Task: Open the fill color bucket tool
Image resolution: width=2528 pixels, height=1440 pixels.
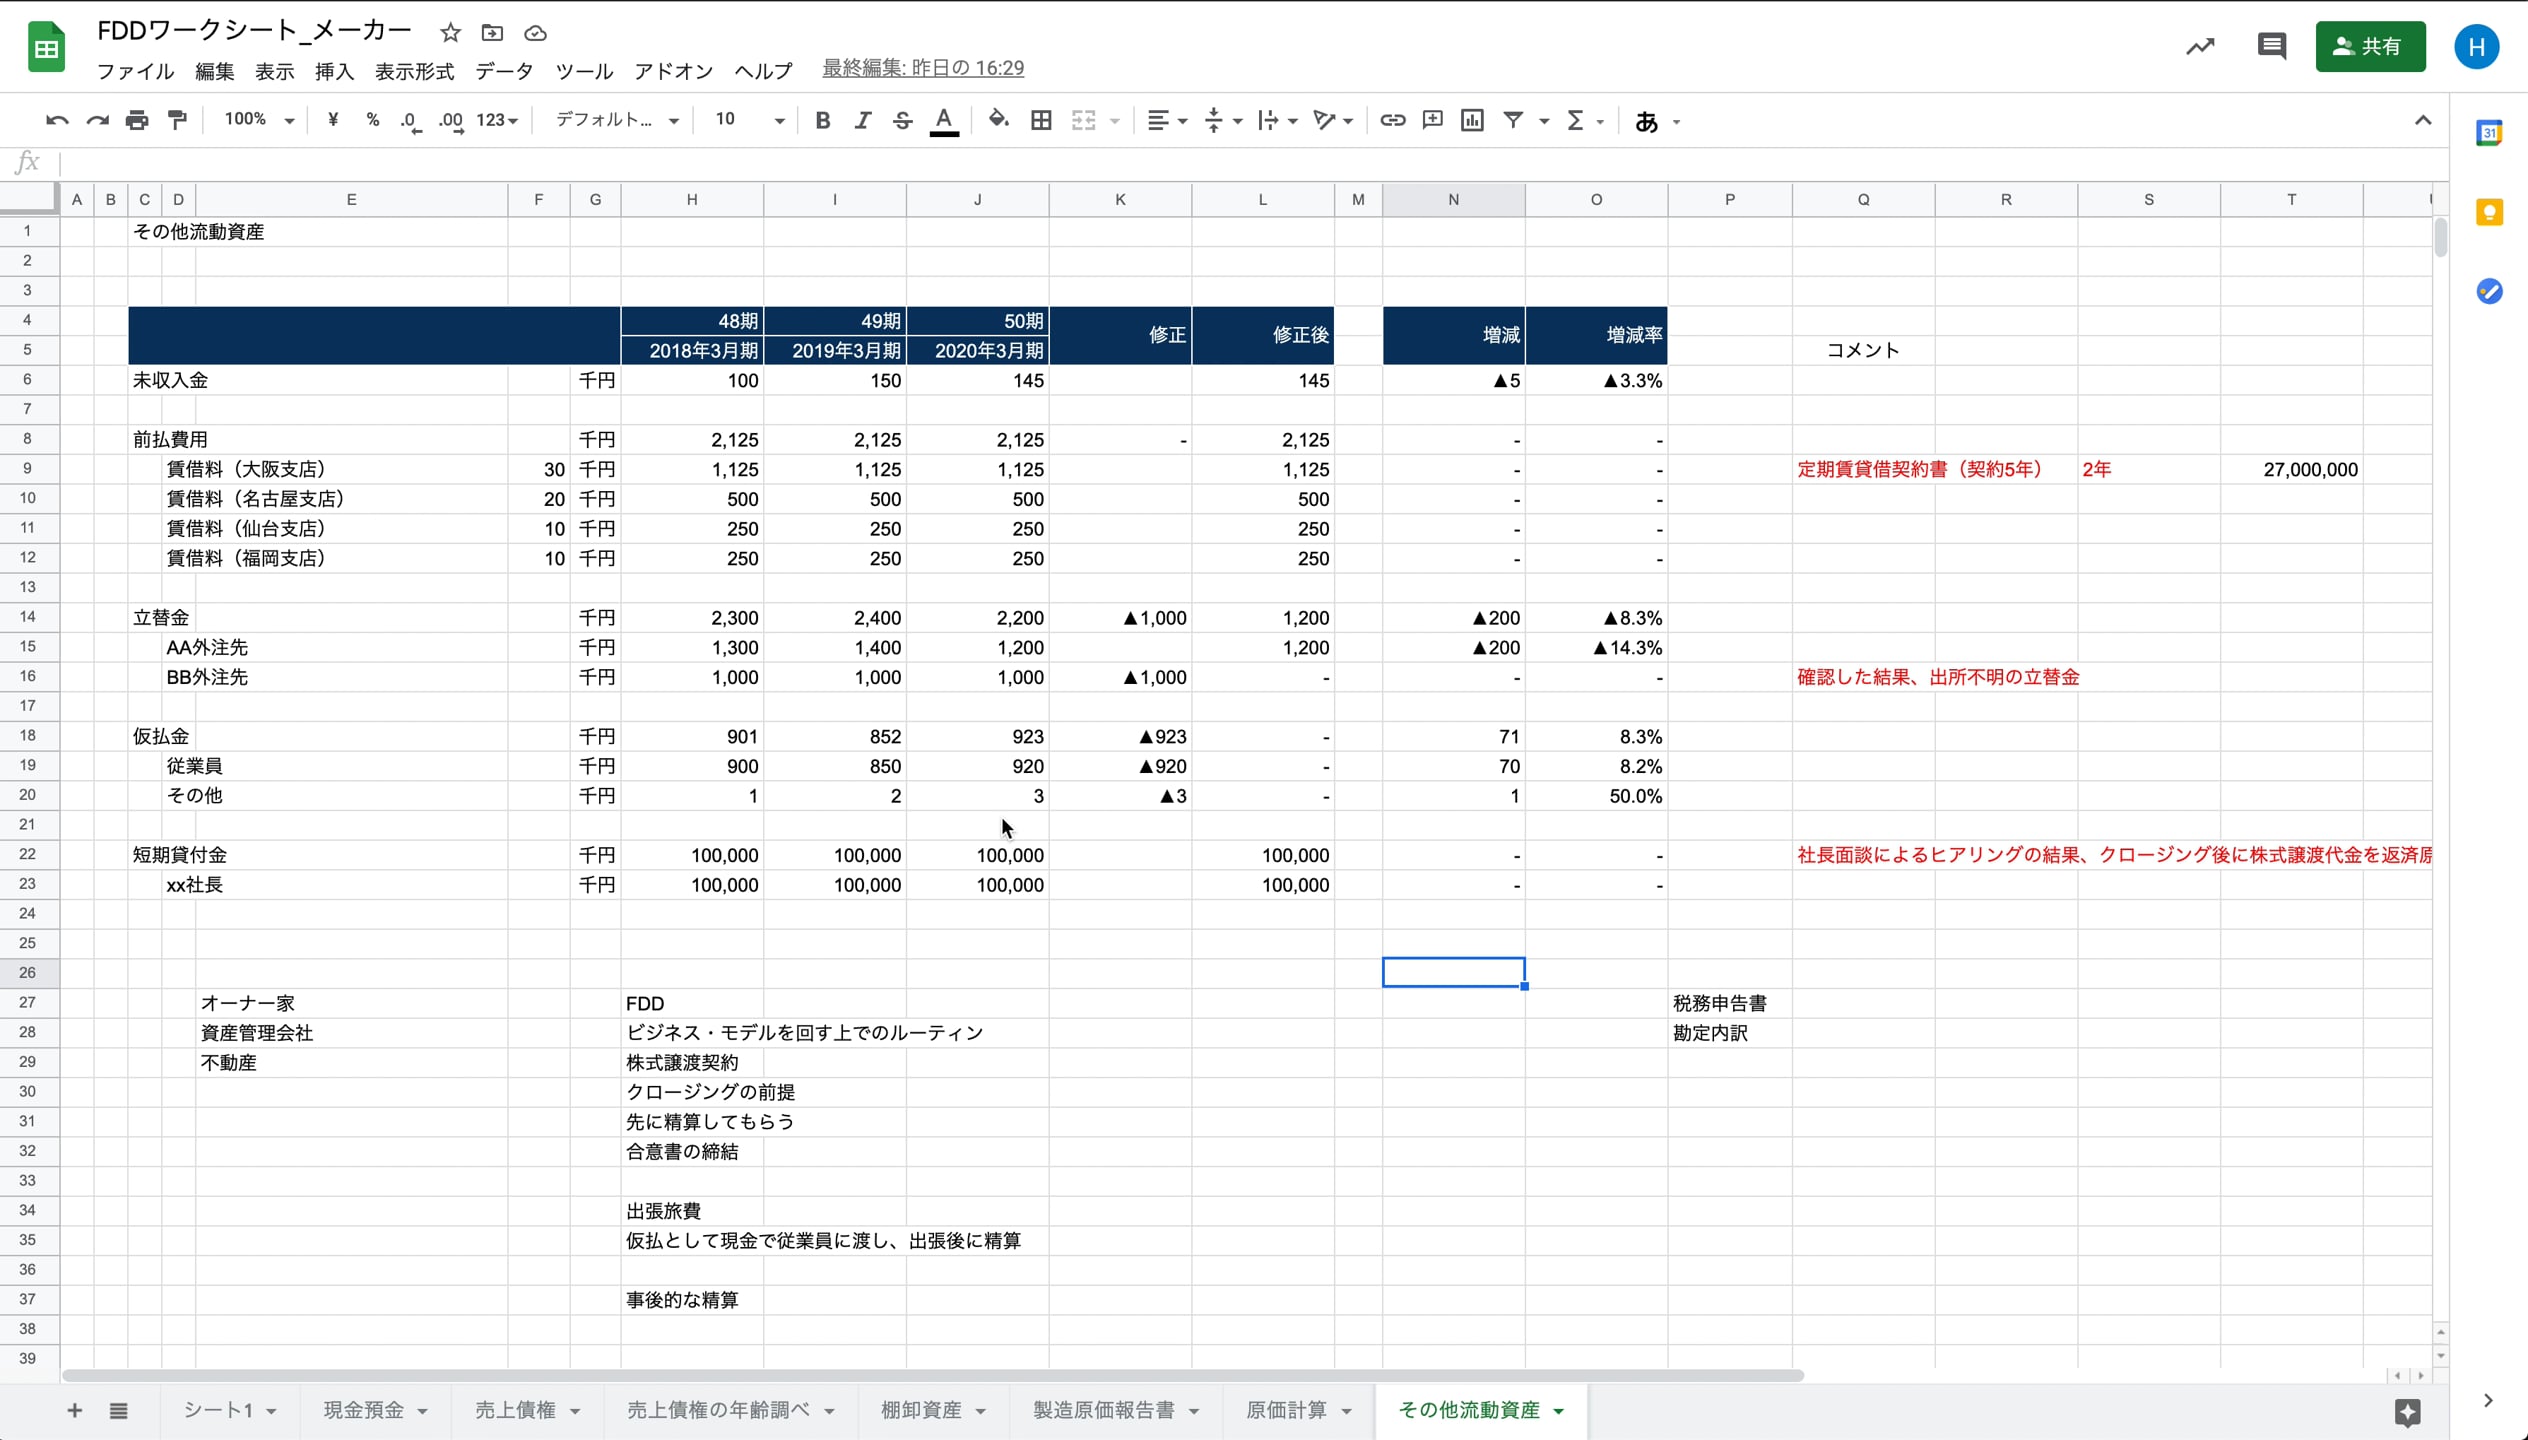Action: click(x=997, y=120)
